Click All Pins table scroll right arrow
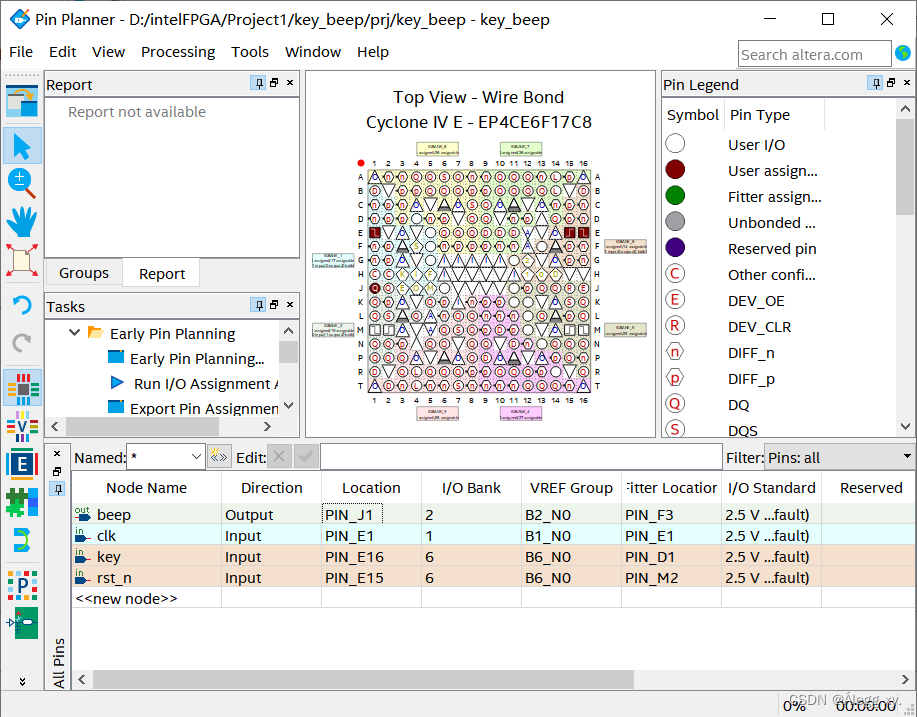917x717 pixels. (x=905, y=680)
